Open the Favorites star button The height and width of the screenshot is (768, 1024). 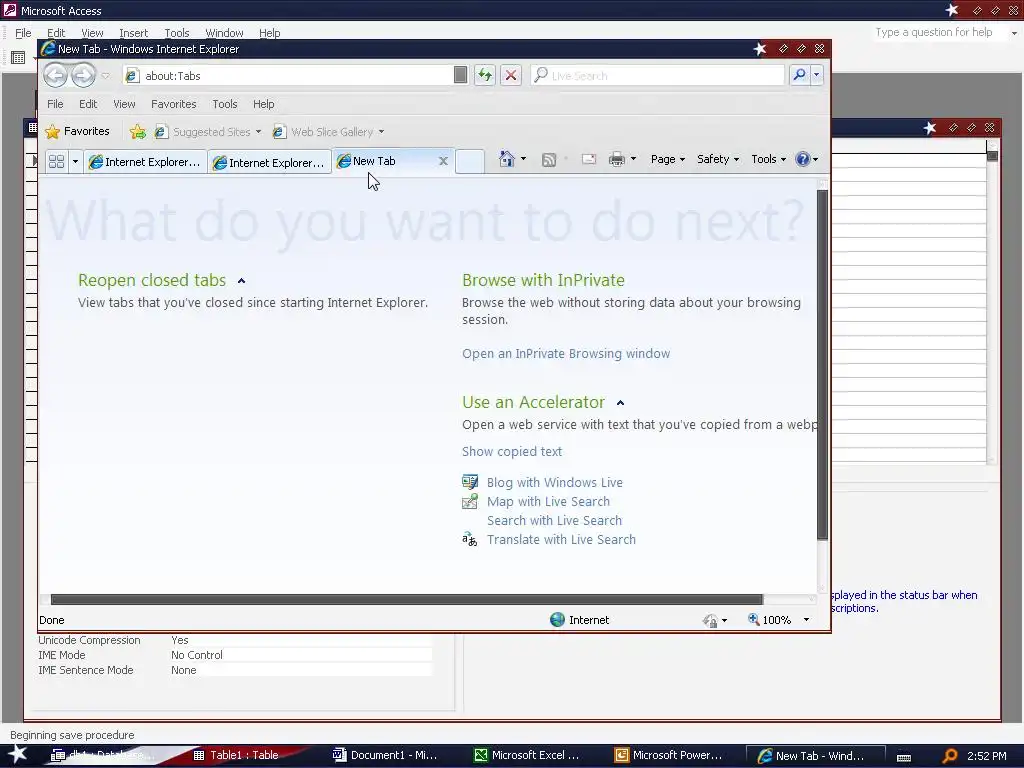point(77,131)
